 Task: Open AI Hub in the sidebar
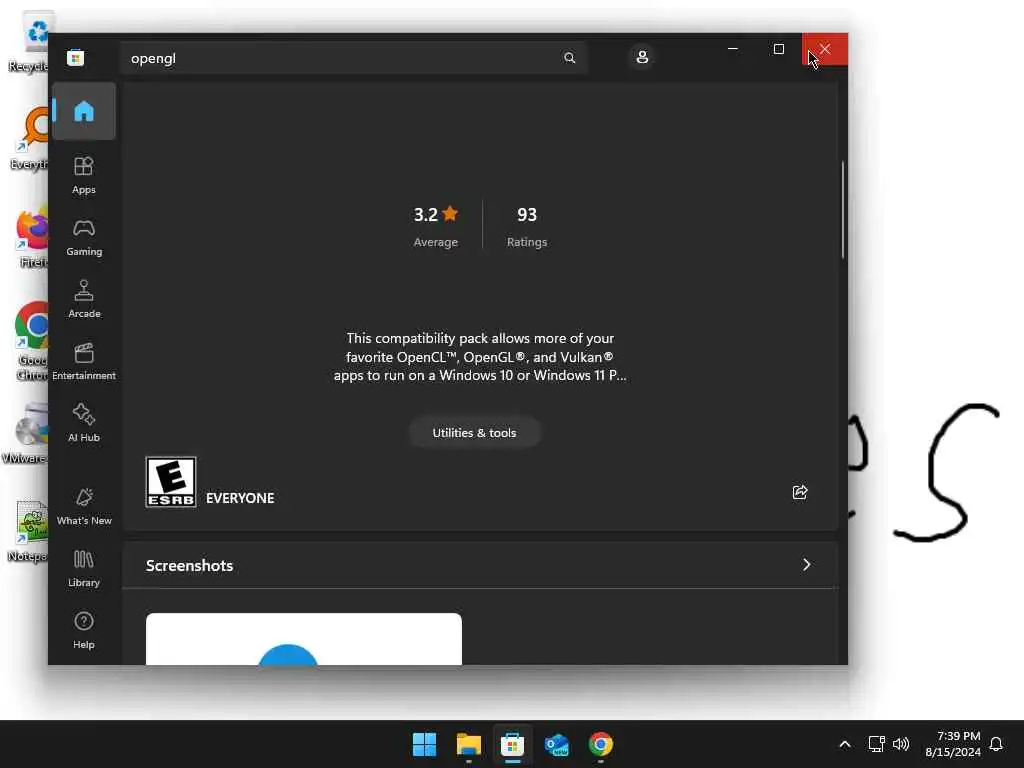pyautogui.click(x=84, y=423)
